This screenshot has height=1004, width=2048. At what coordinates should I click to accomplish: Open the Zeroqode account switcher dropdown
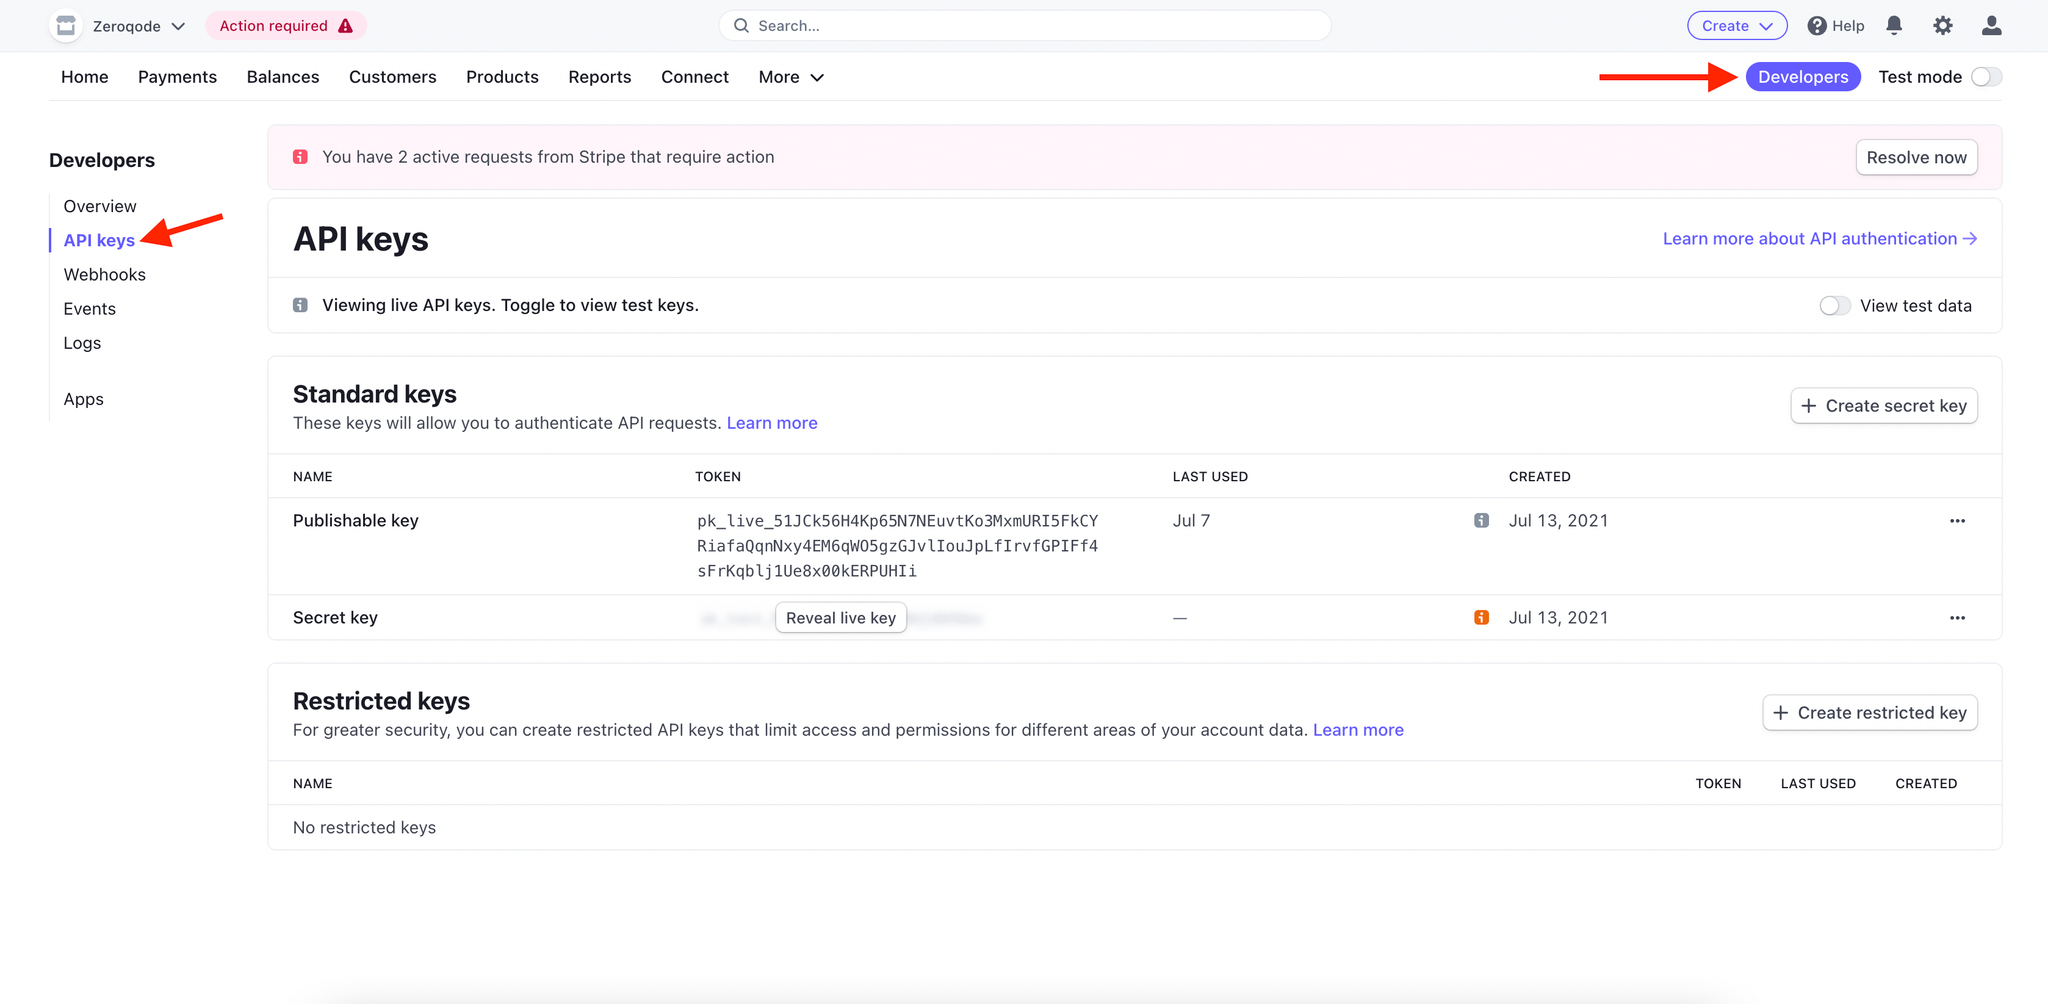coord(137,26)
